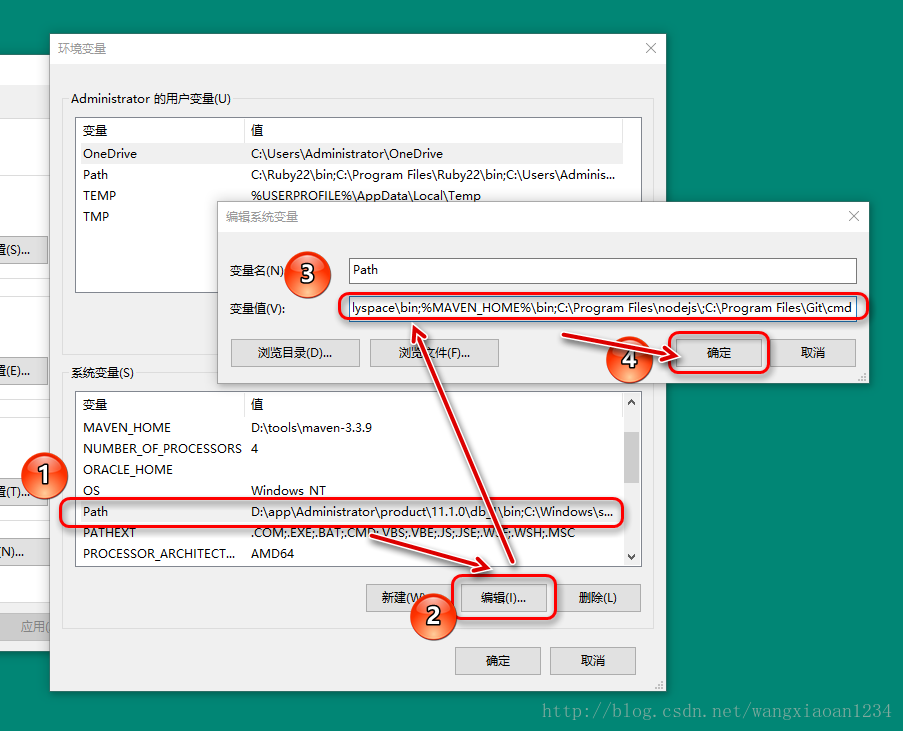Click the AMD64 value cell
The width and height of the screenshot is (903, 731).
click(272, 554)
